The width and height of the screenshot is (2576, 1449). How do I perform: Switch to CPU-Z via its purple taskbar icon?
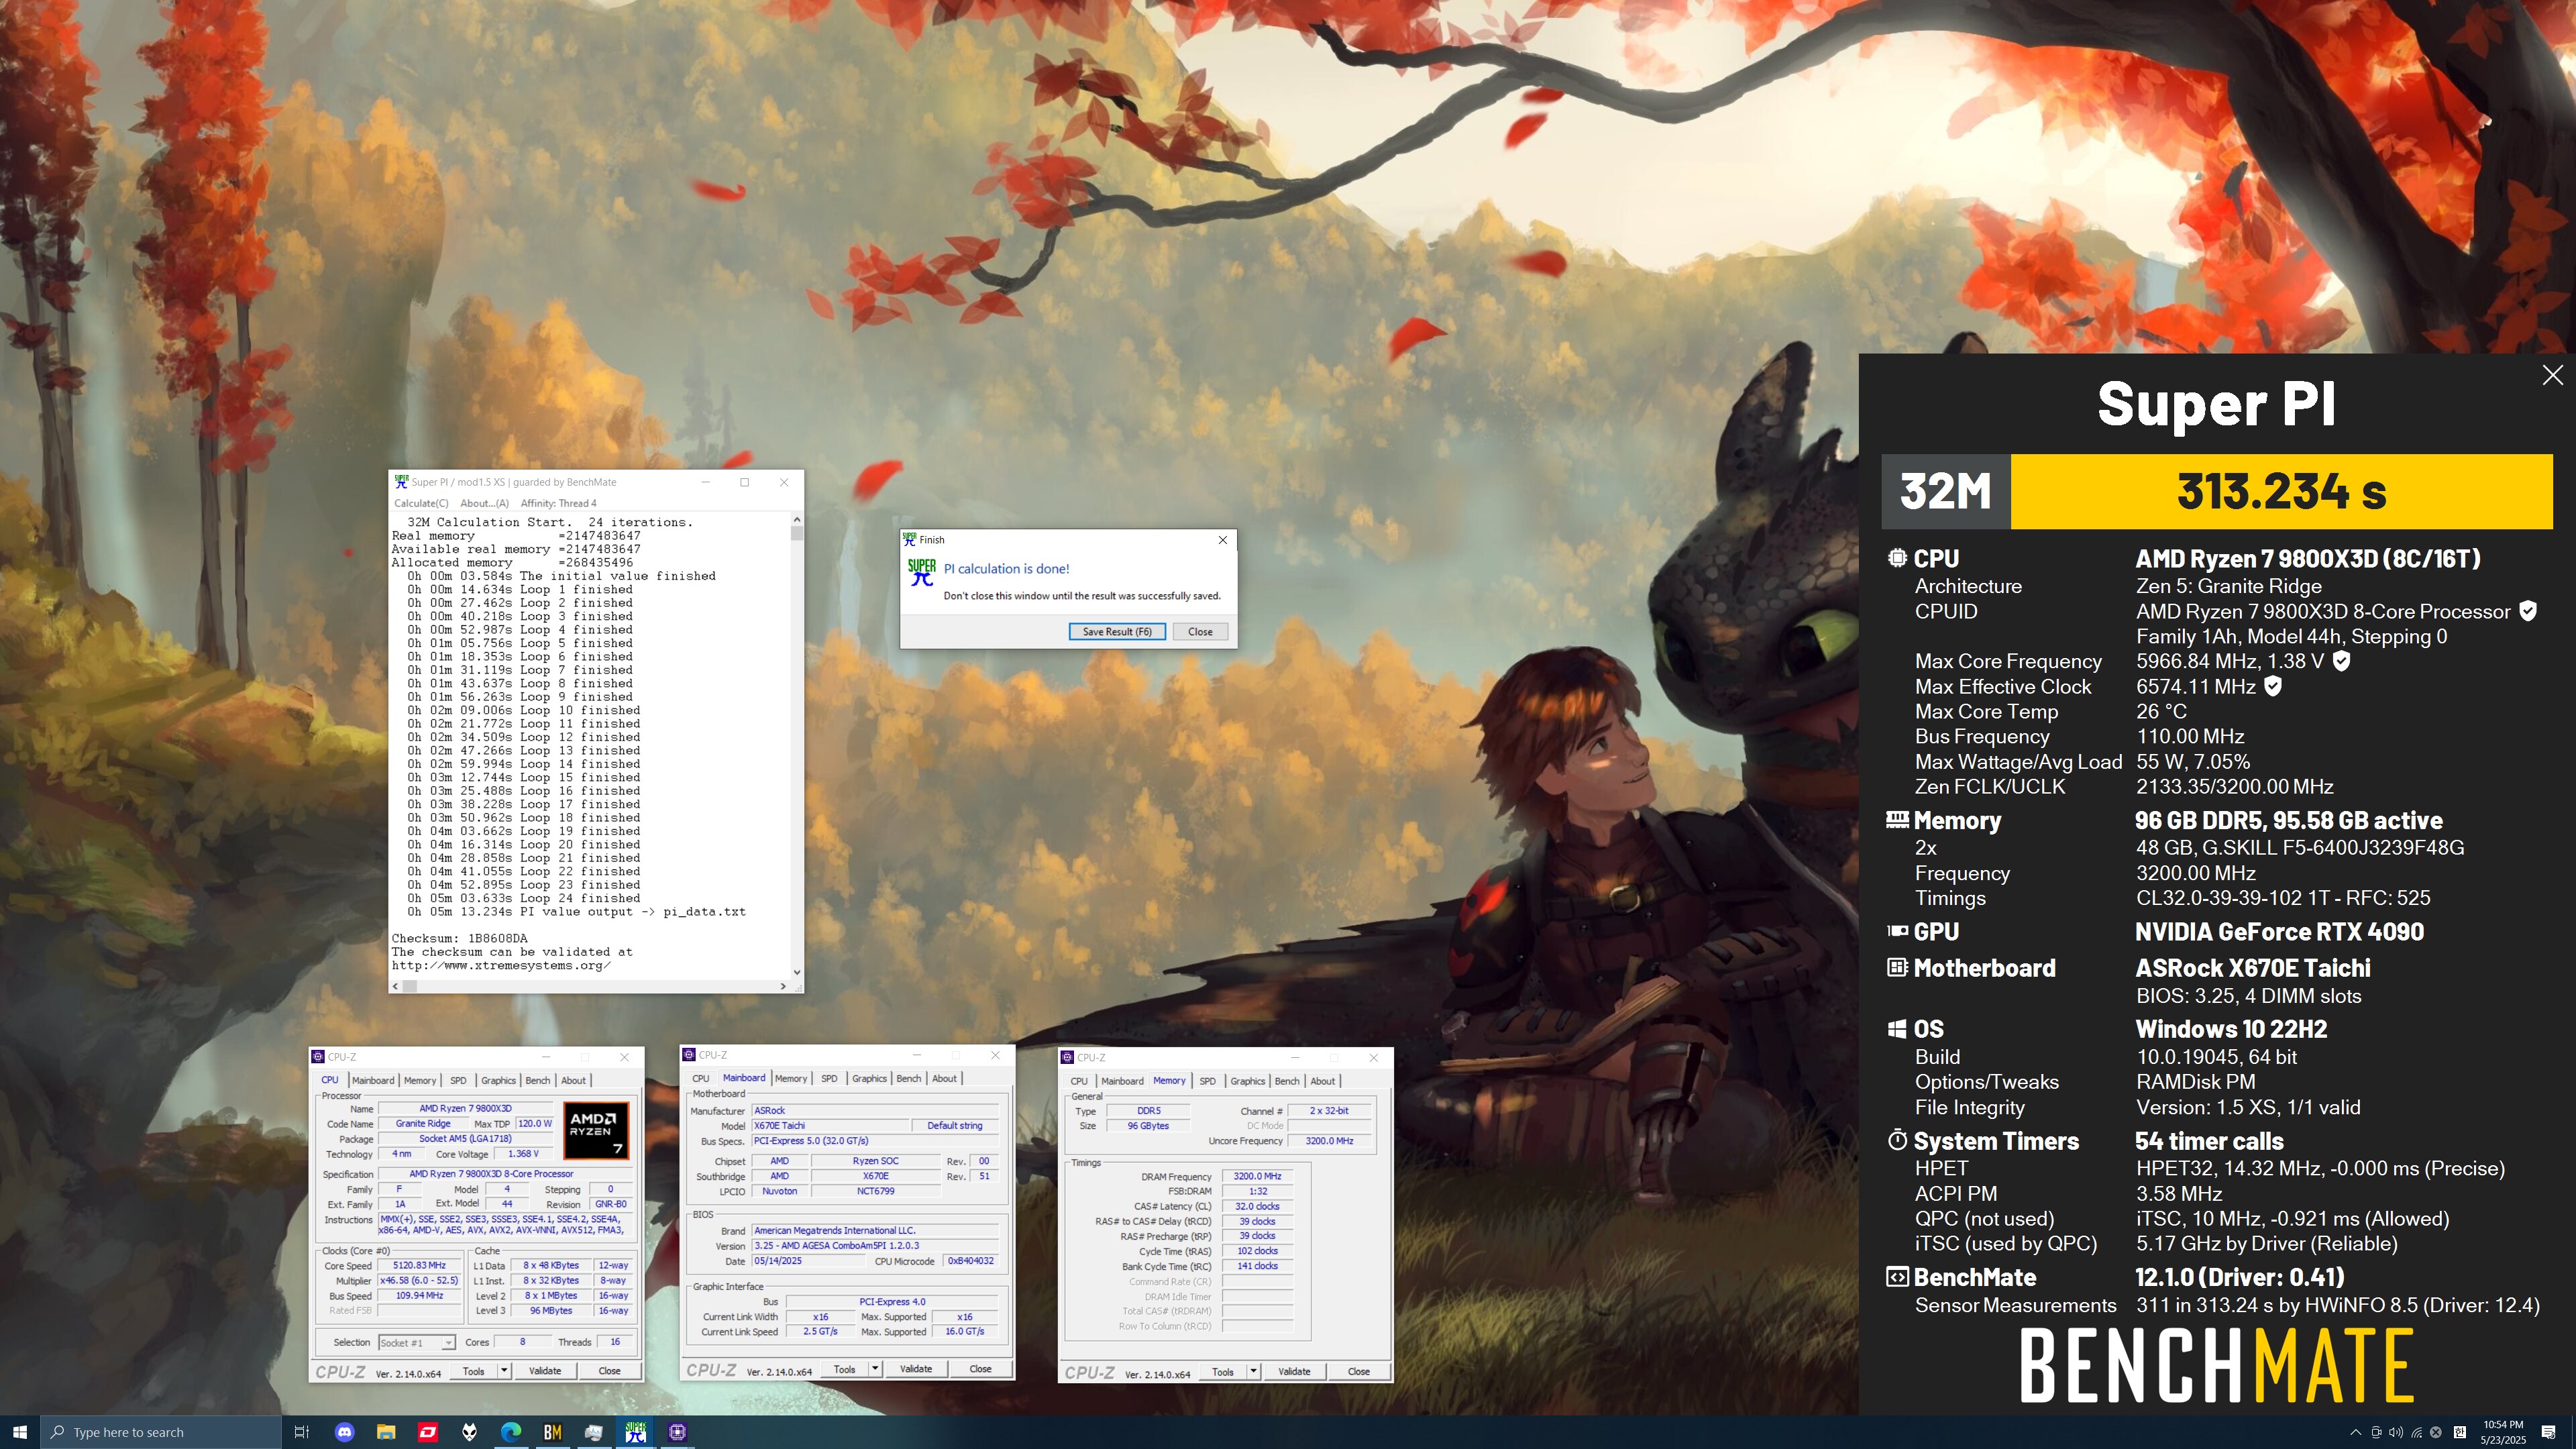(677, 1432)
